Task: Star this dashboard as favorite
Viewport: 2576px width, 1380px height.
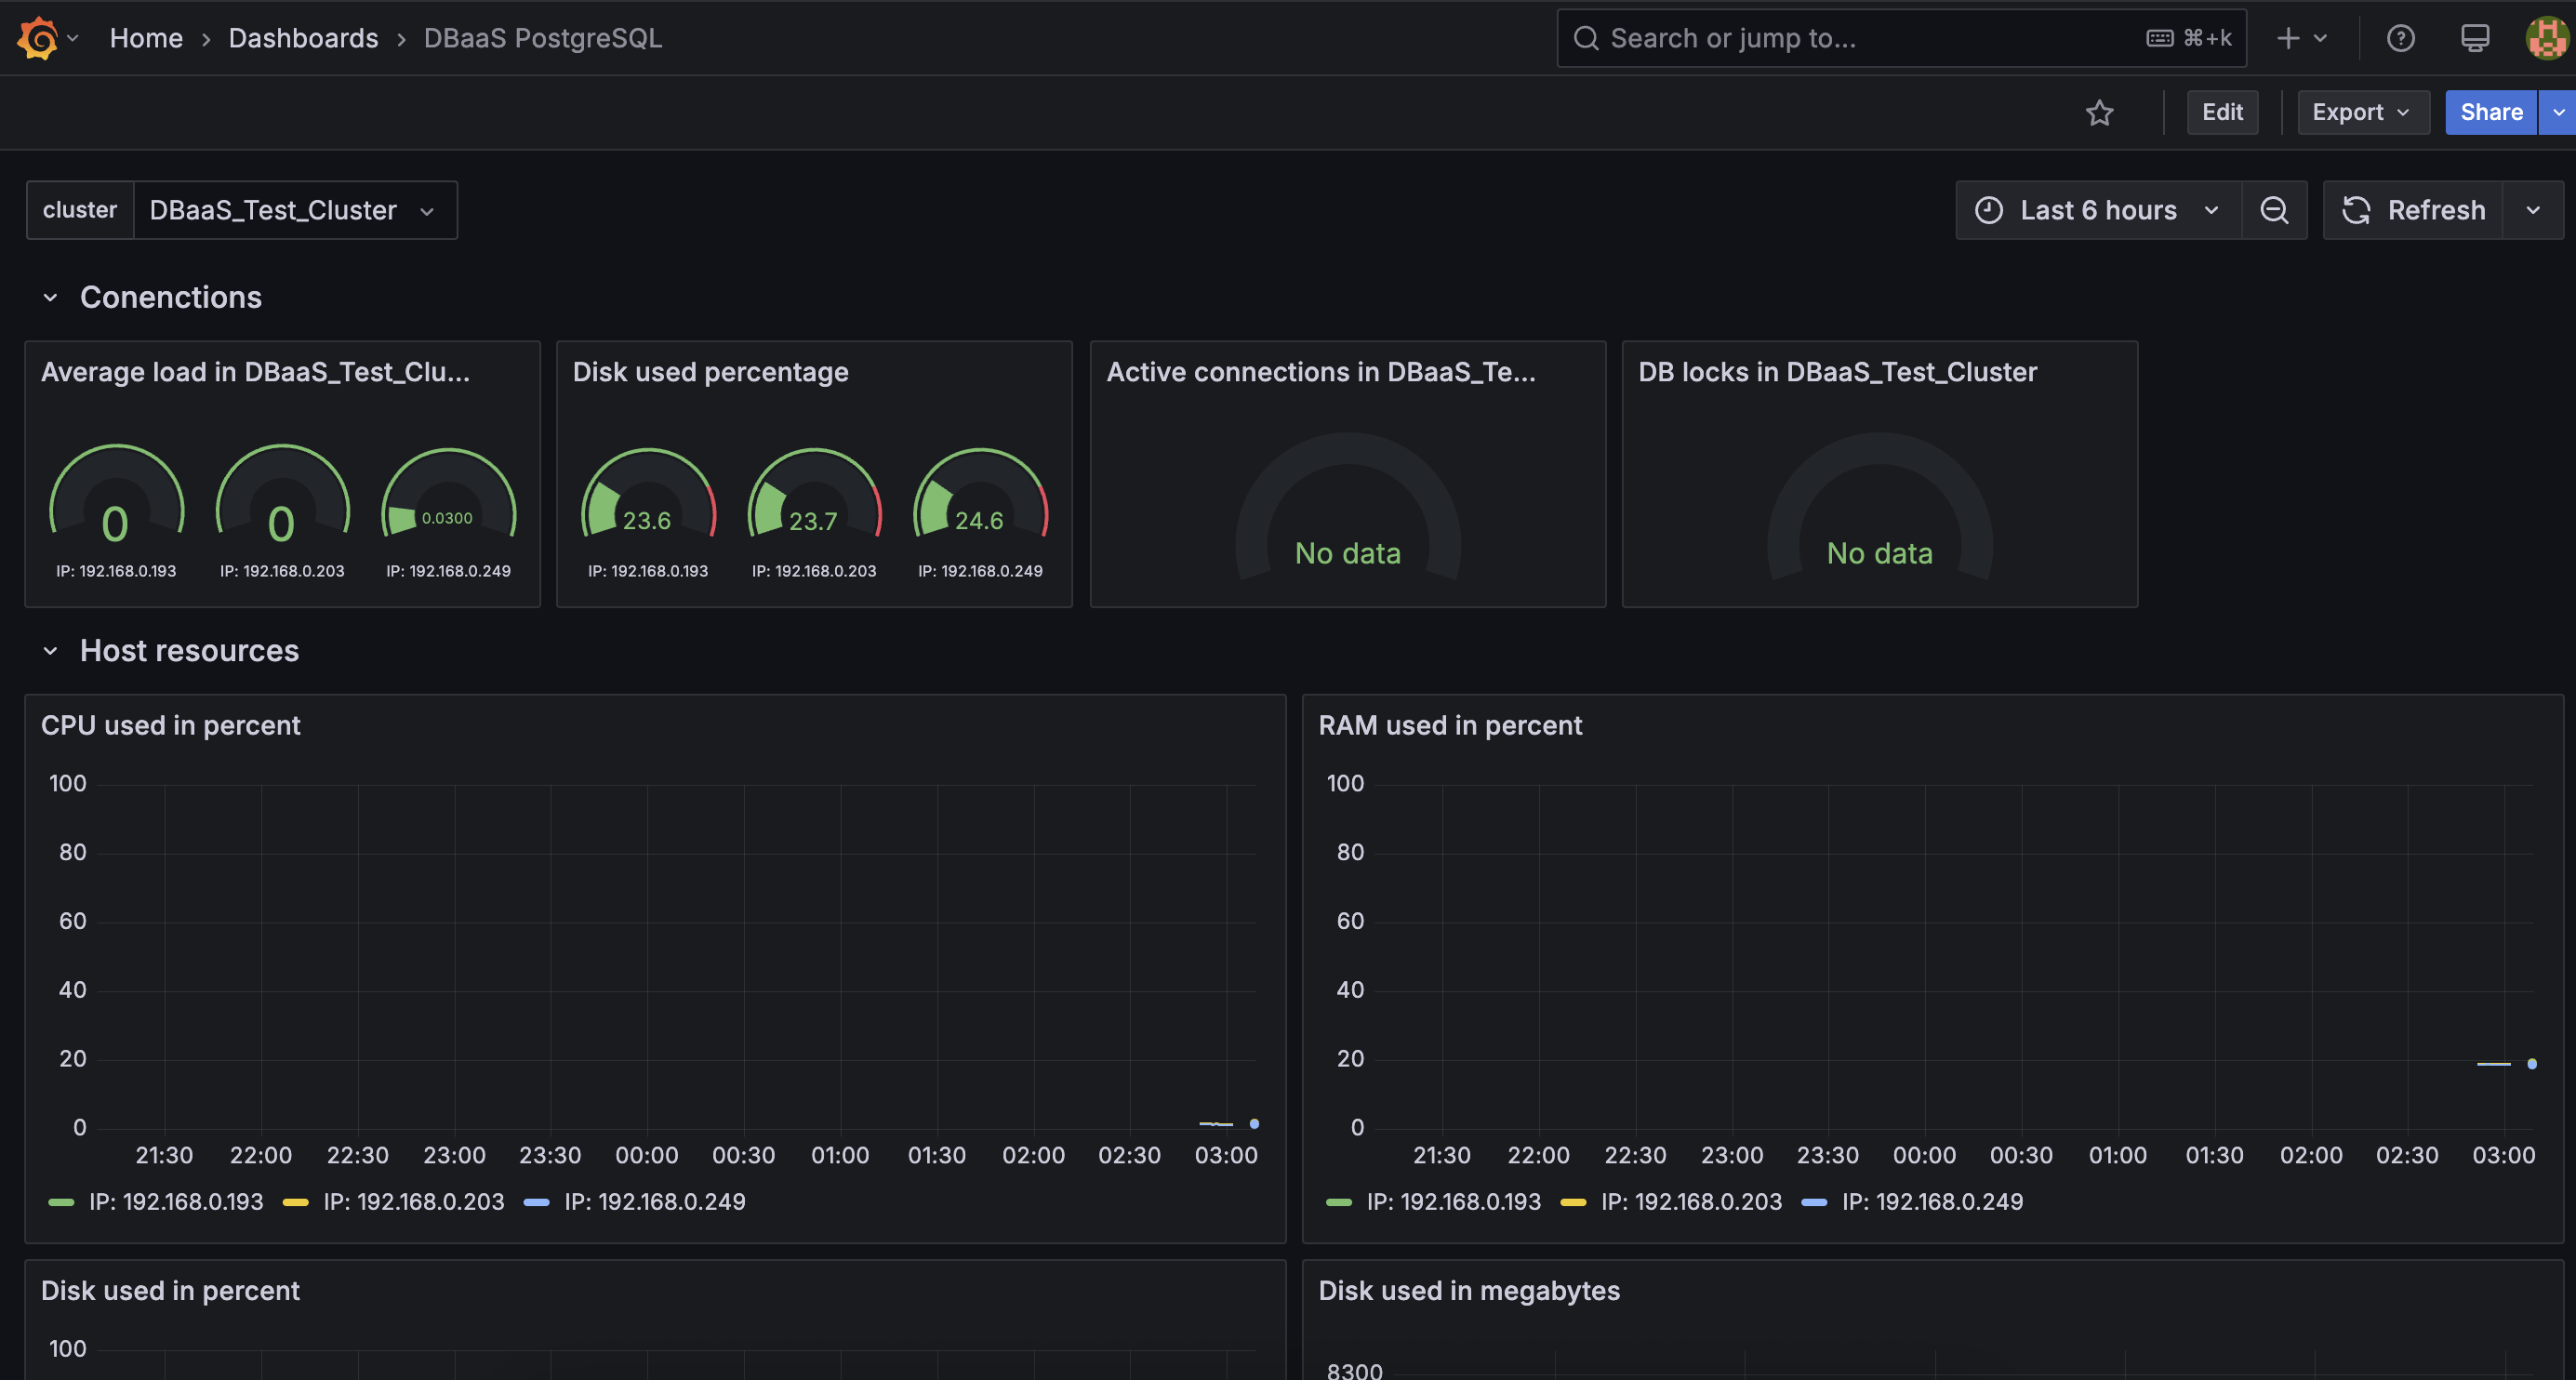Action: point(2099,112)
